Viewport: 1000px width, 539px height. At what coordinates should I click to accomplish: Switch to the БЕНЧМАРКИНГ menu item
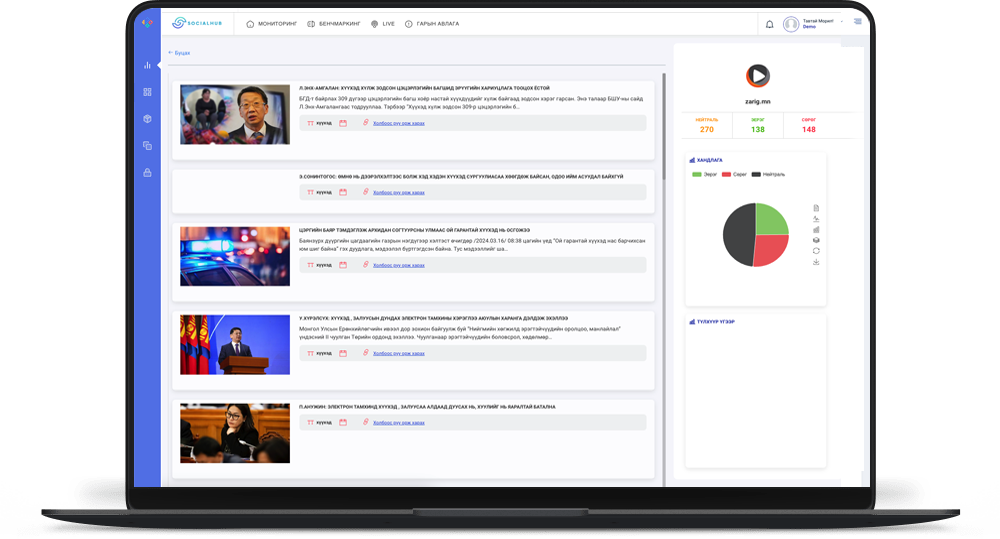coord(333,23)
